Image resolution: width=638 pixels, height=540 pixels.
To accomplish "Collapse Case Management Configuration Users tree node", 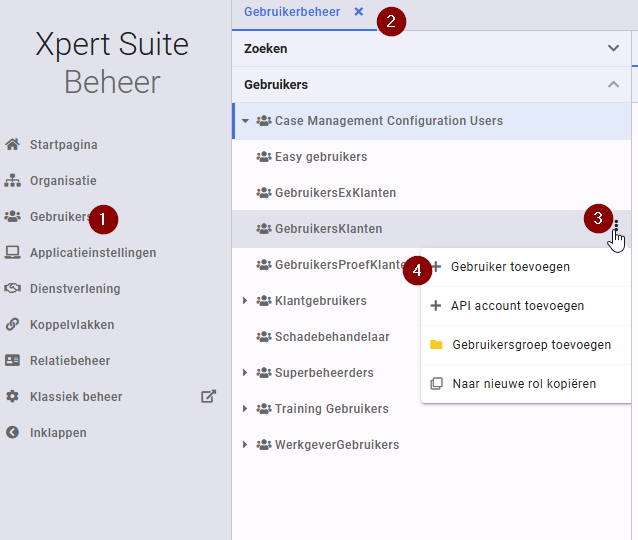I will click(x=245, y=121).
